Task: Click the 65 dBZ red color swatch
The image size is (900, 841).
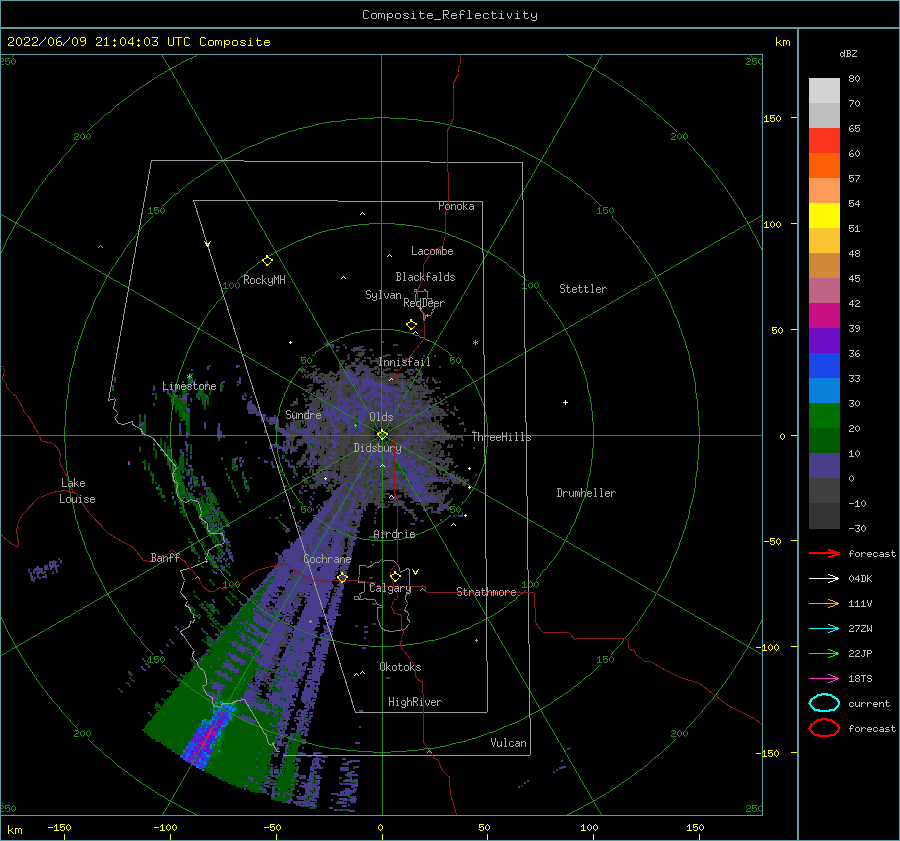Action: (824, 141)
